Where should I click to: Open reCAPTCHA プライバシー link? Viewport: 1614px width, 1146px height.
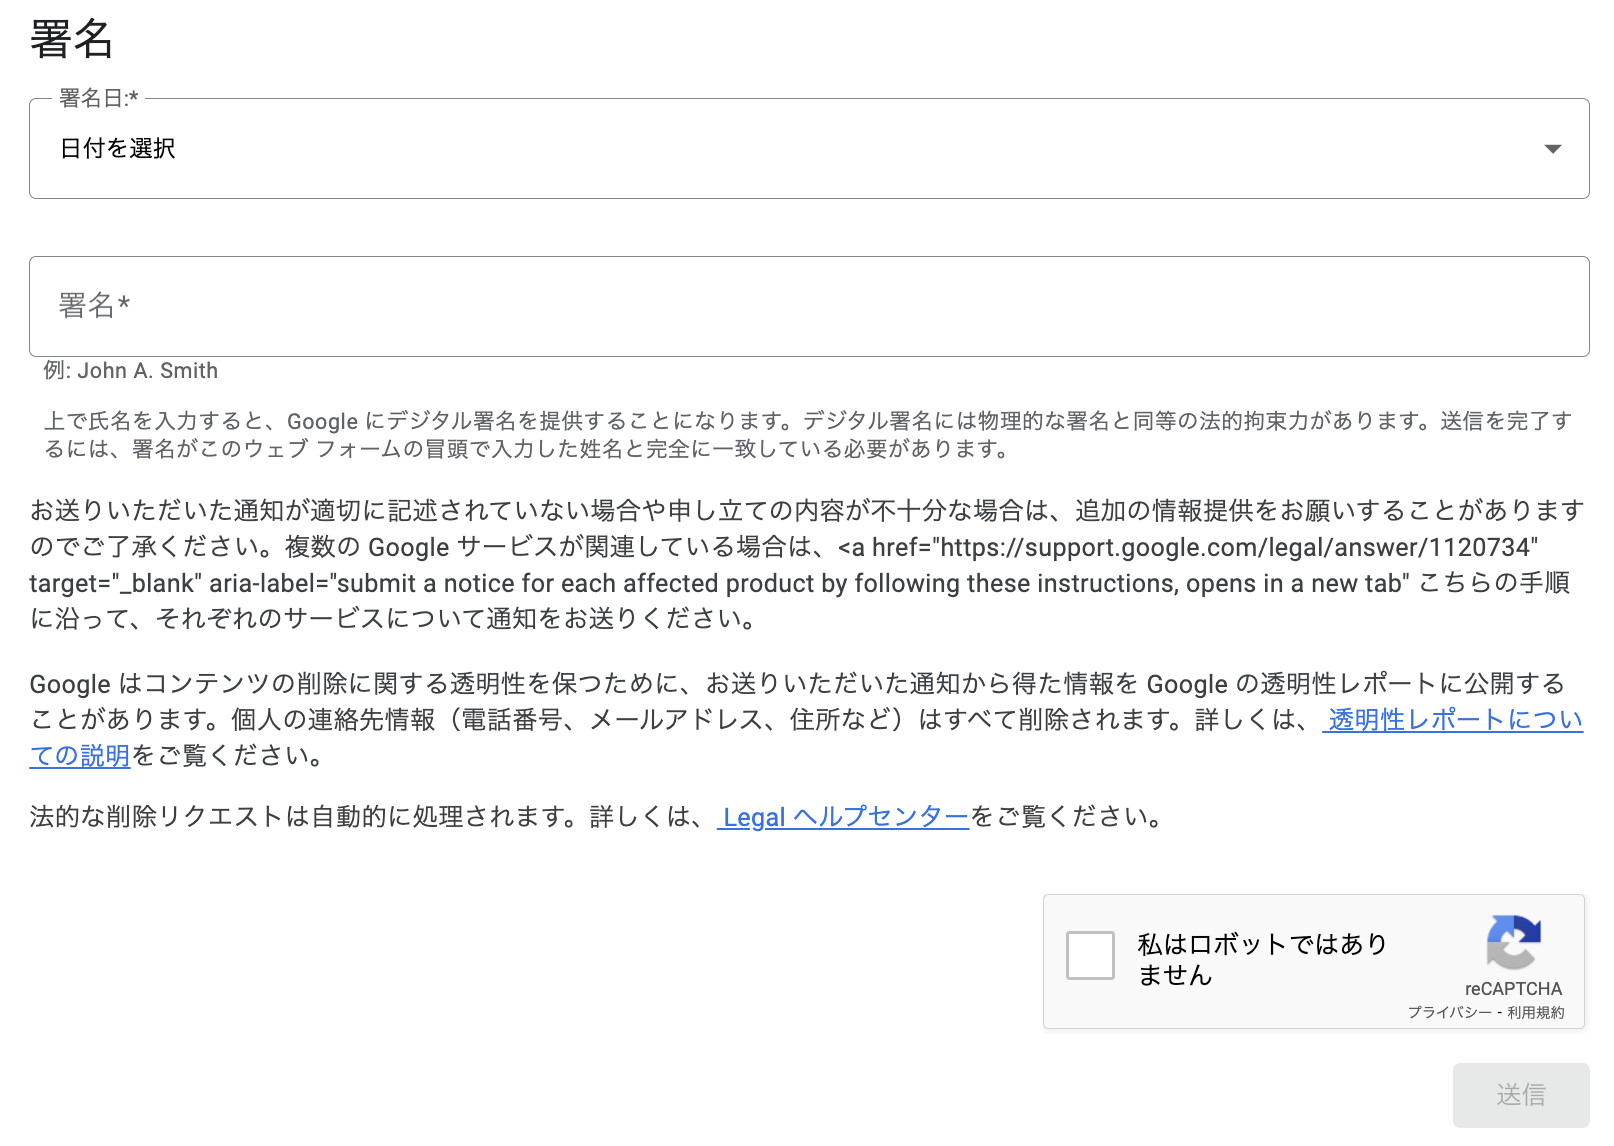pos(1449,1012)
